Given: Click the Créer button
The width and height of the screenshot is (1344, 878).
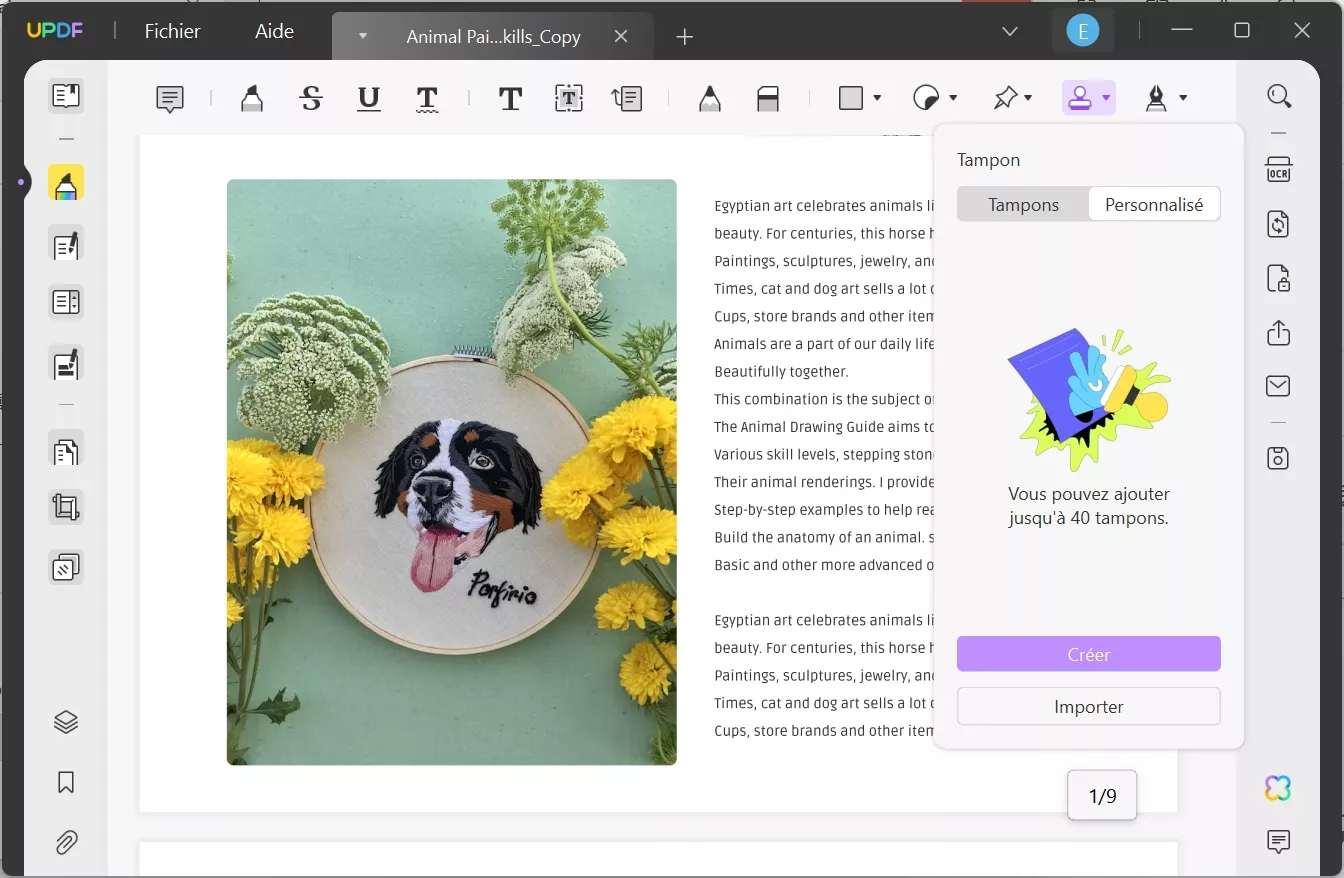Looking at the screenshot, I should click(x=1088, y=654).
